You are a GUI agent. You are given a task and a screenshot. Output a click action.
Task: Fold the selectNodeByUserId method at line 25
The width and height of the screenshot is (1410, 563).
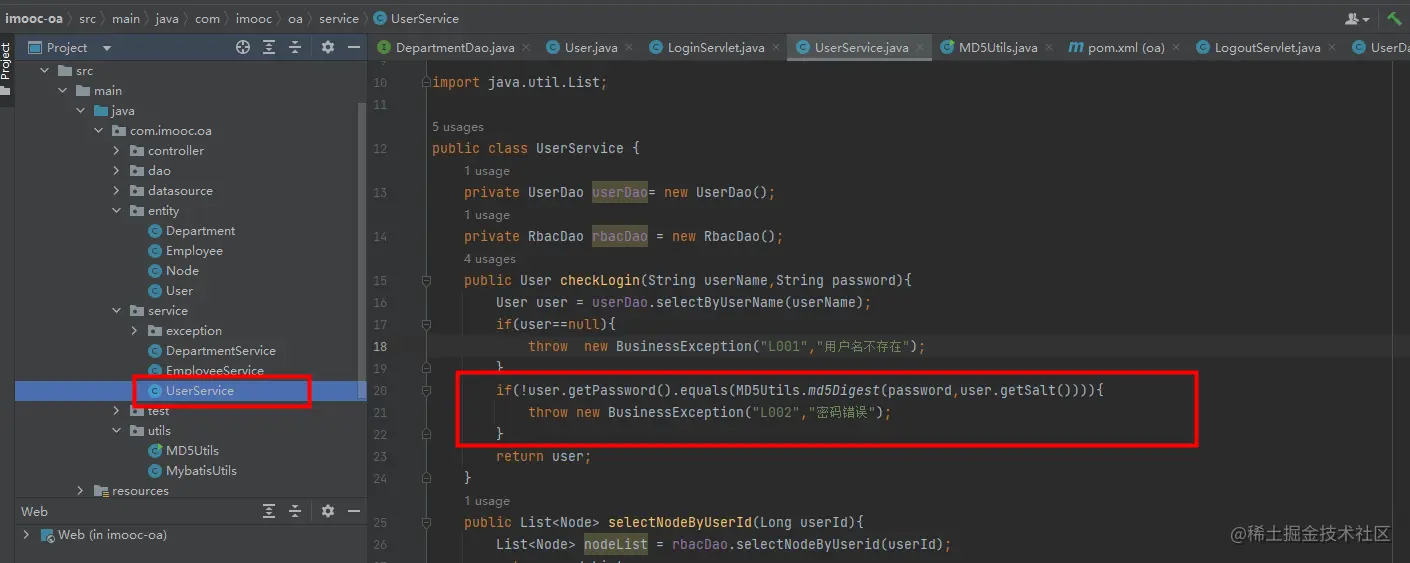[x=426, y=522]
